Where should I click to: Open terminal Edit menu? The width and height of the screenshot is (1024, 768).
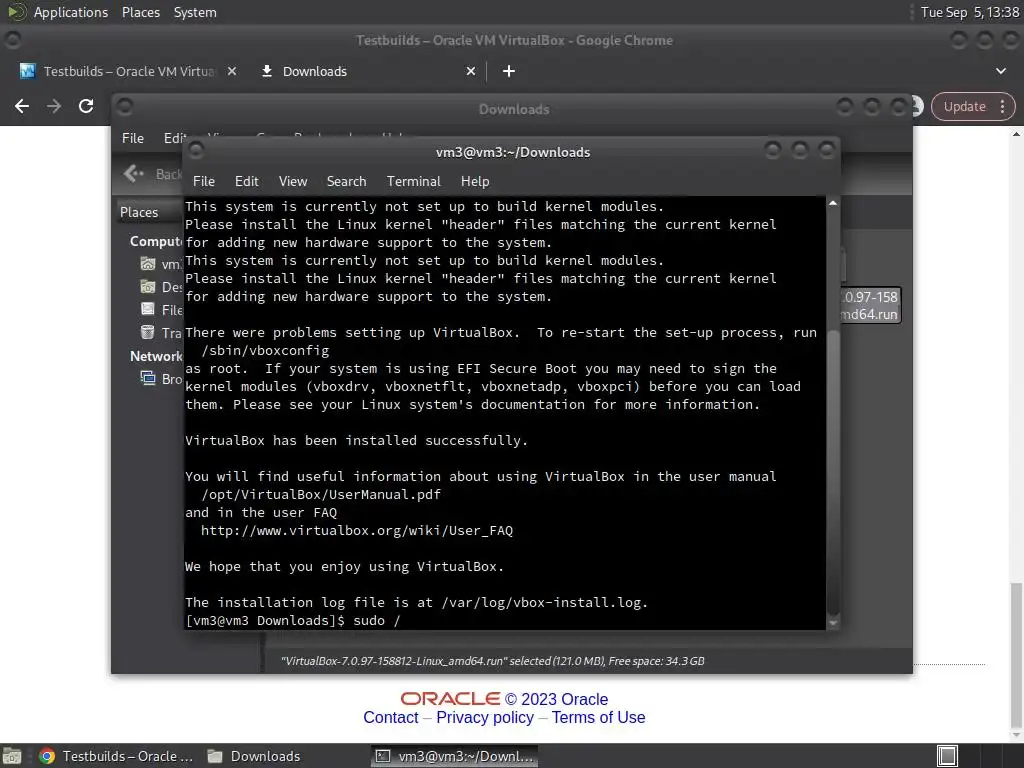(246, 182)
